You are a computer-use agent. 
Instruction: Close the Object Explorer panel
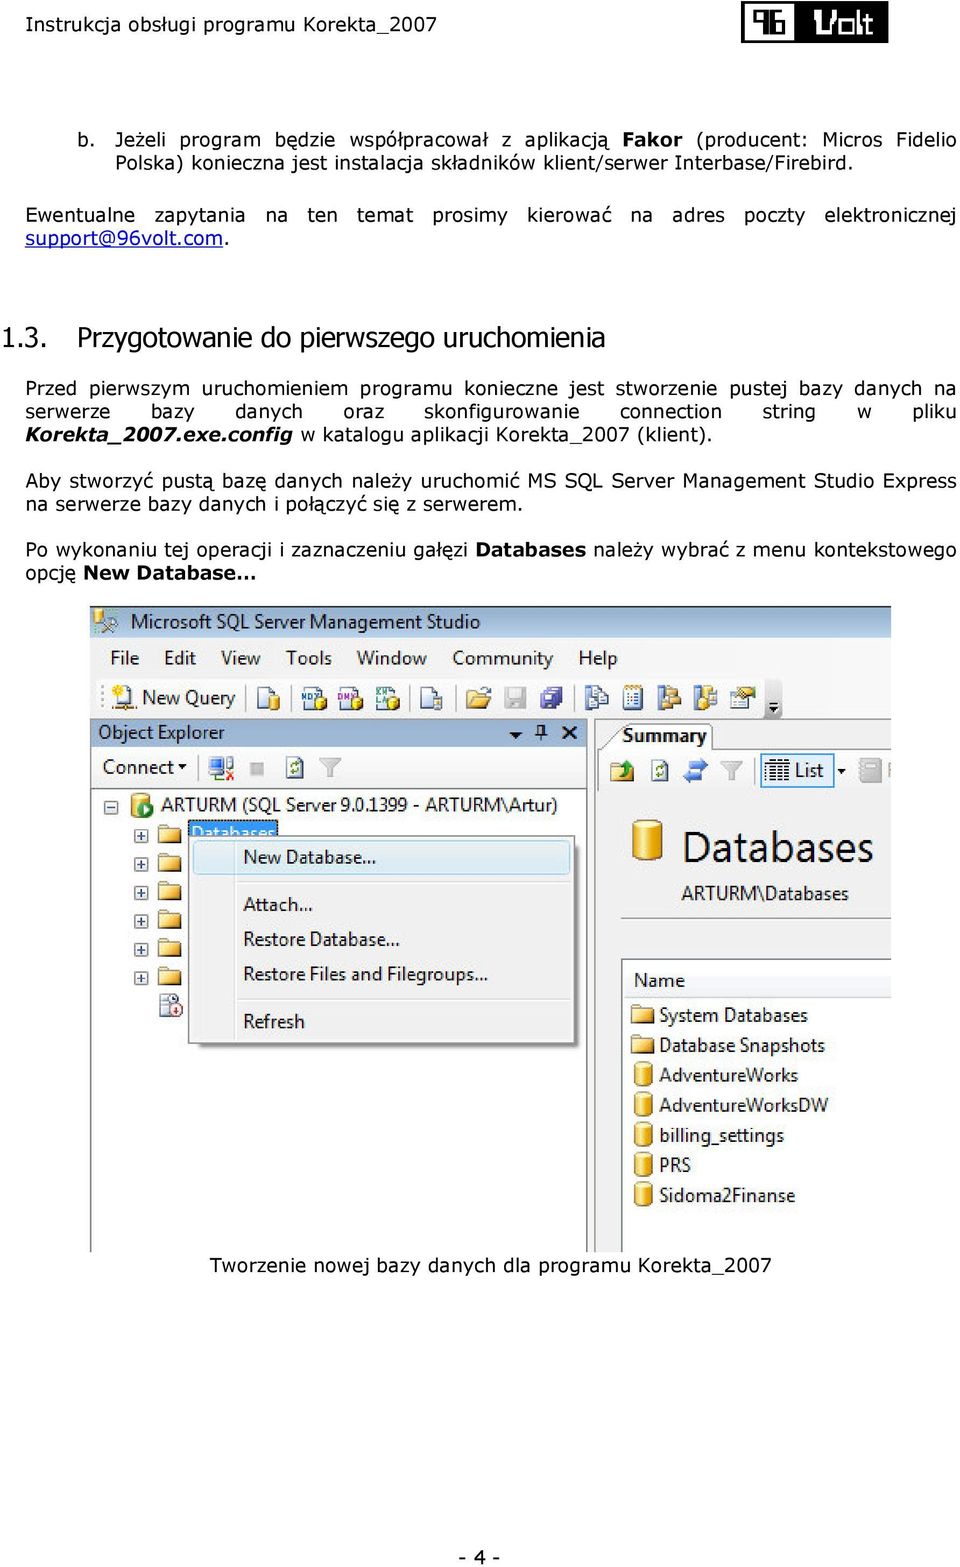click(570, 733)
